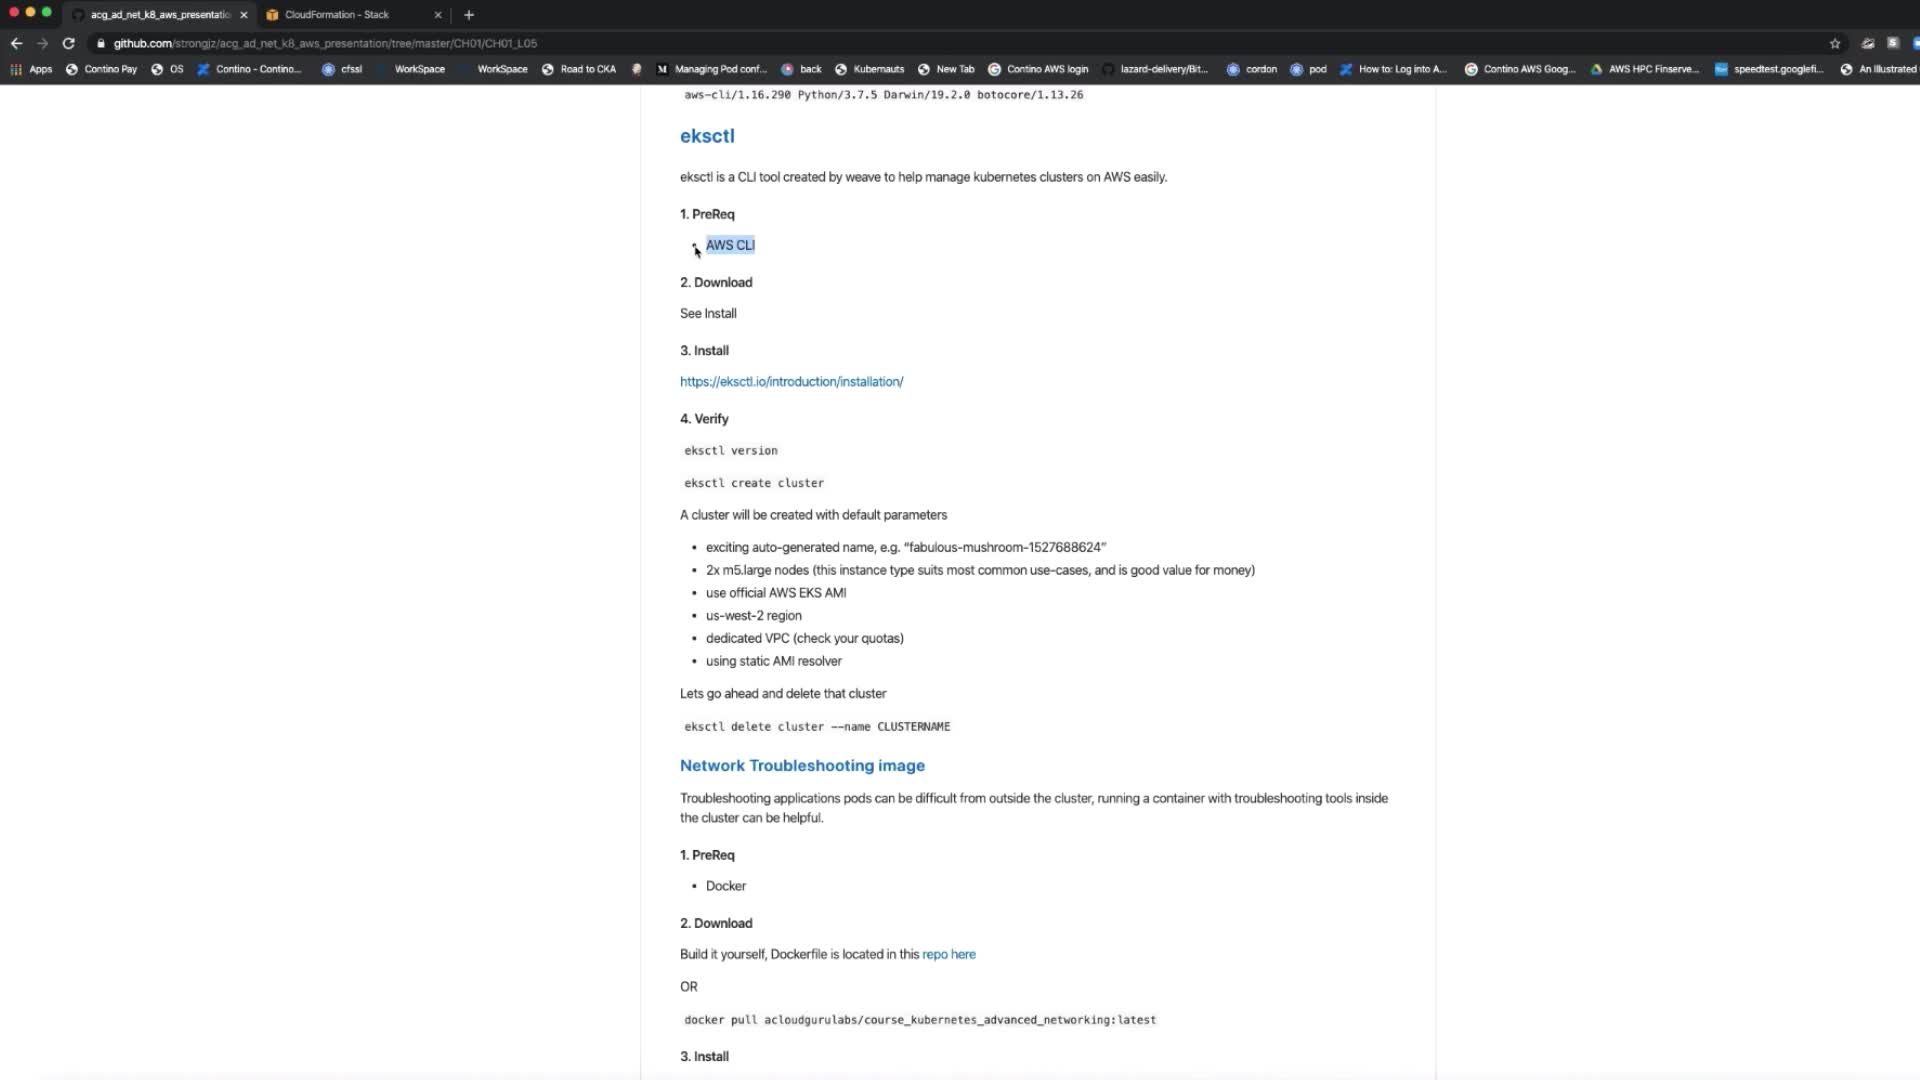Select the acg_ad_net_k8_aws_presentation tab
This screenshot has width=1920, height=1080.
click(160, 15)
